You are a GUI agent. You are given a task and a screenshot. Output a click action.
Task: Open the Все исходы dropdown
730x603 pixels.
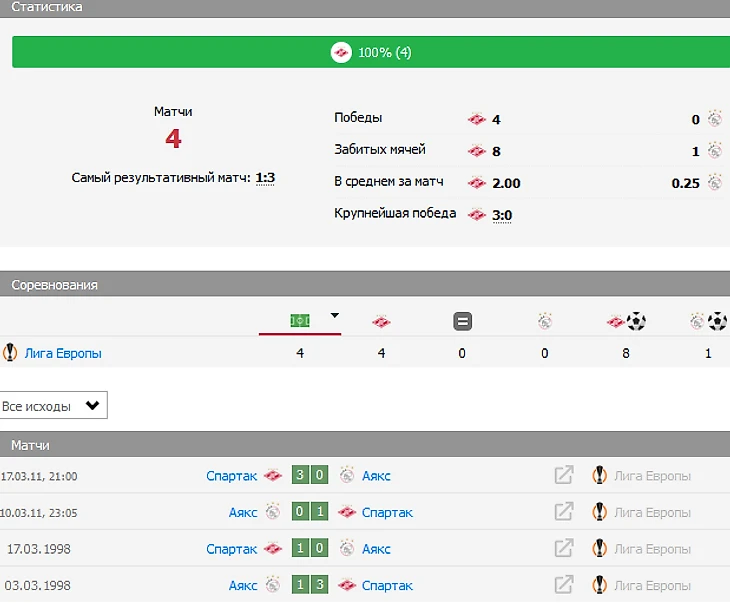[53, 405]
